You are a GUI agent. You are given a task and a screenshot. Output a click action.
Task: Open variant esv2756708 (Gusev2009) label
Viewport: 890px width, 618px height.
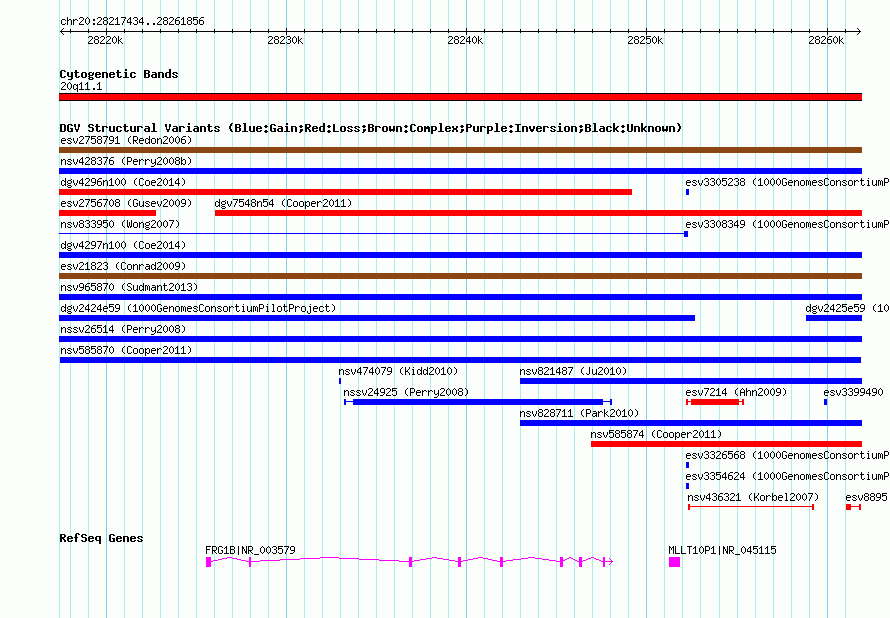[126, 203]
